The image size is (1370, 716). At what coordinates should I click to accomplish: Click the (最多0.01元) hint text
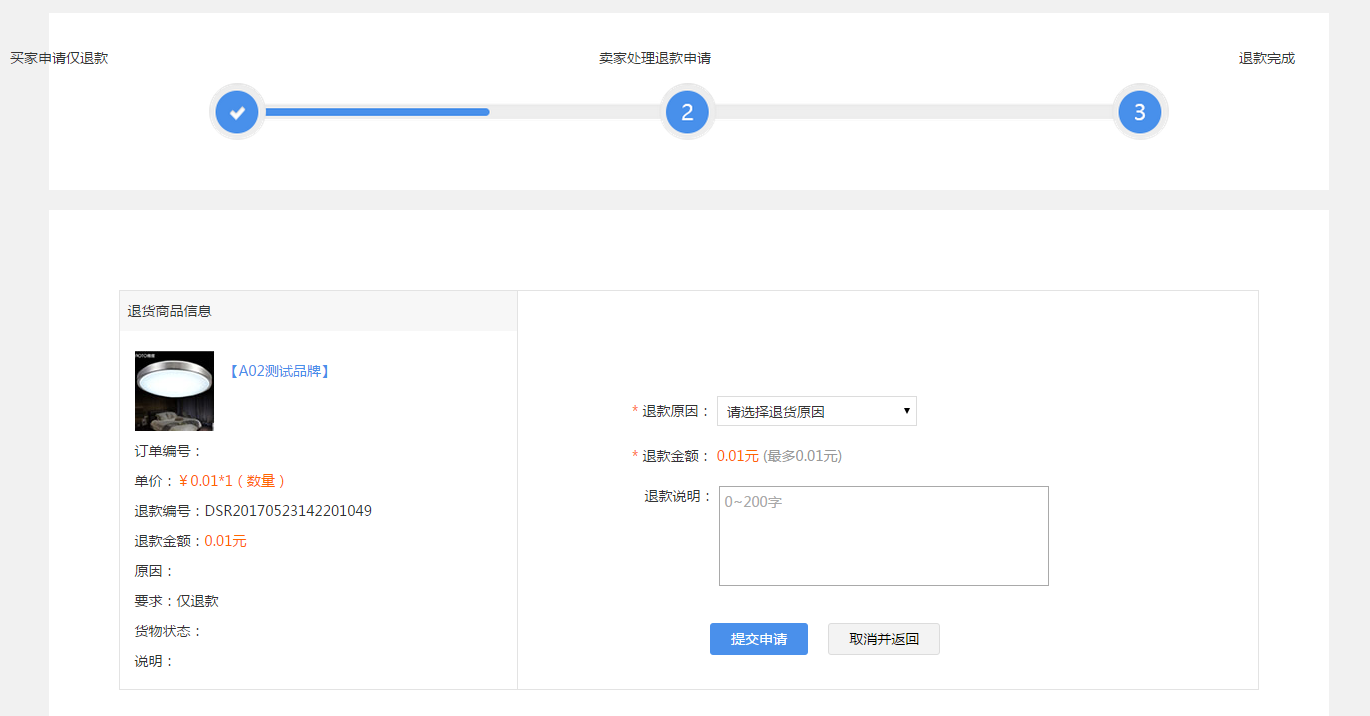802,456
